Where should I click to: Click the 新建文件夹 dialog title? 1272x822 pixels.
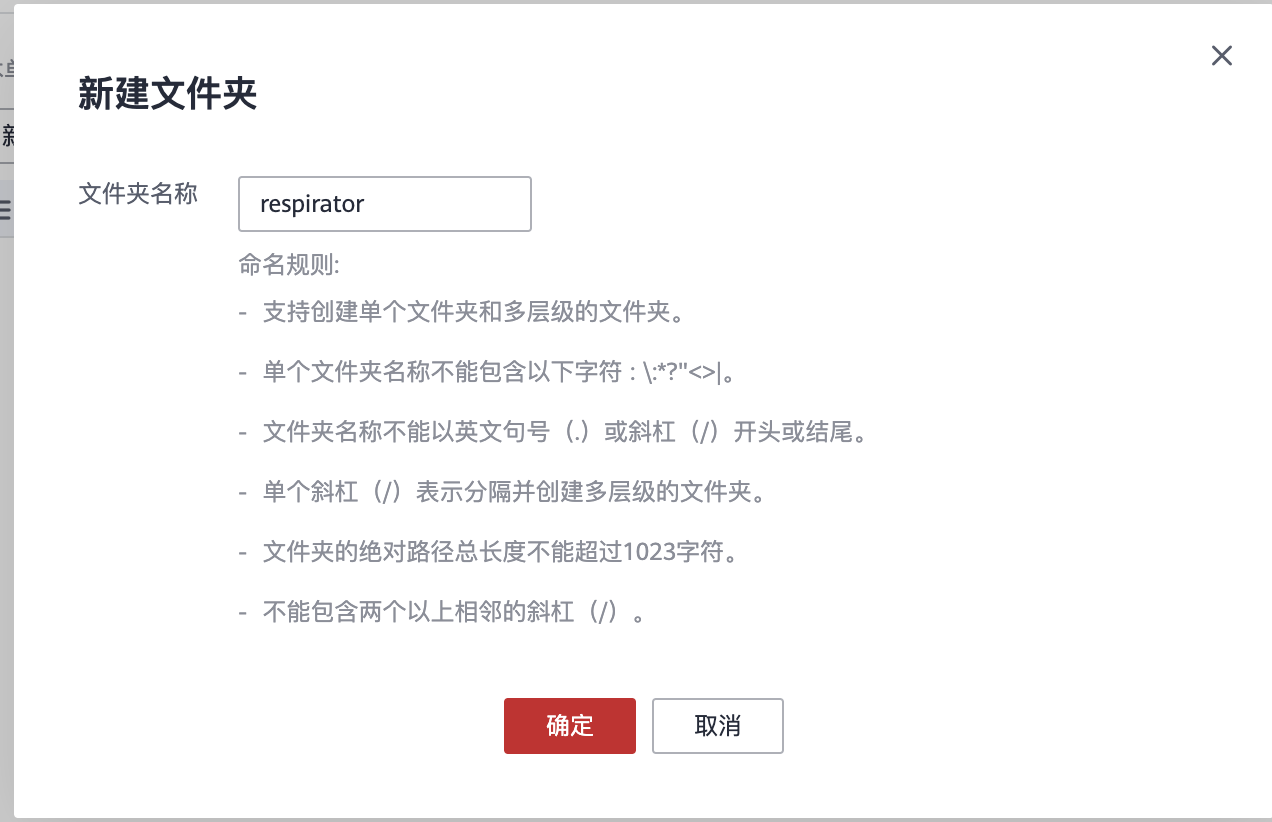[167, 94]
